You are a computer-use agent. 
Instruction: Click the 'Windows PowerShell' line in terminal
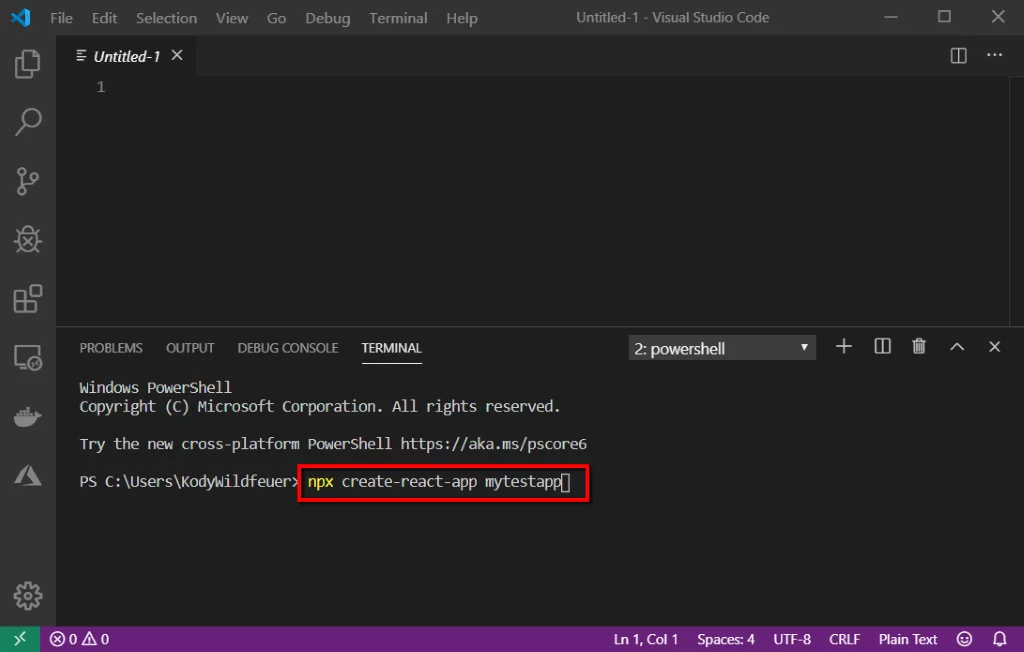(x=155, y=387)
